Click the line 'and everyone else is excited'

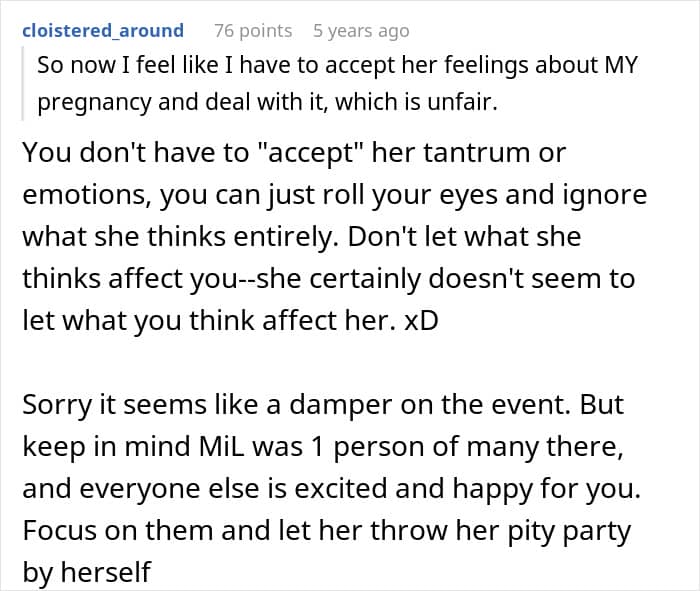coord(332,489)
